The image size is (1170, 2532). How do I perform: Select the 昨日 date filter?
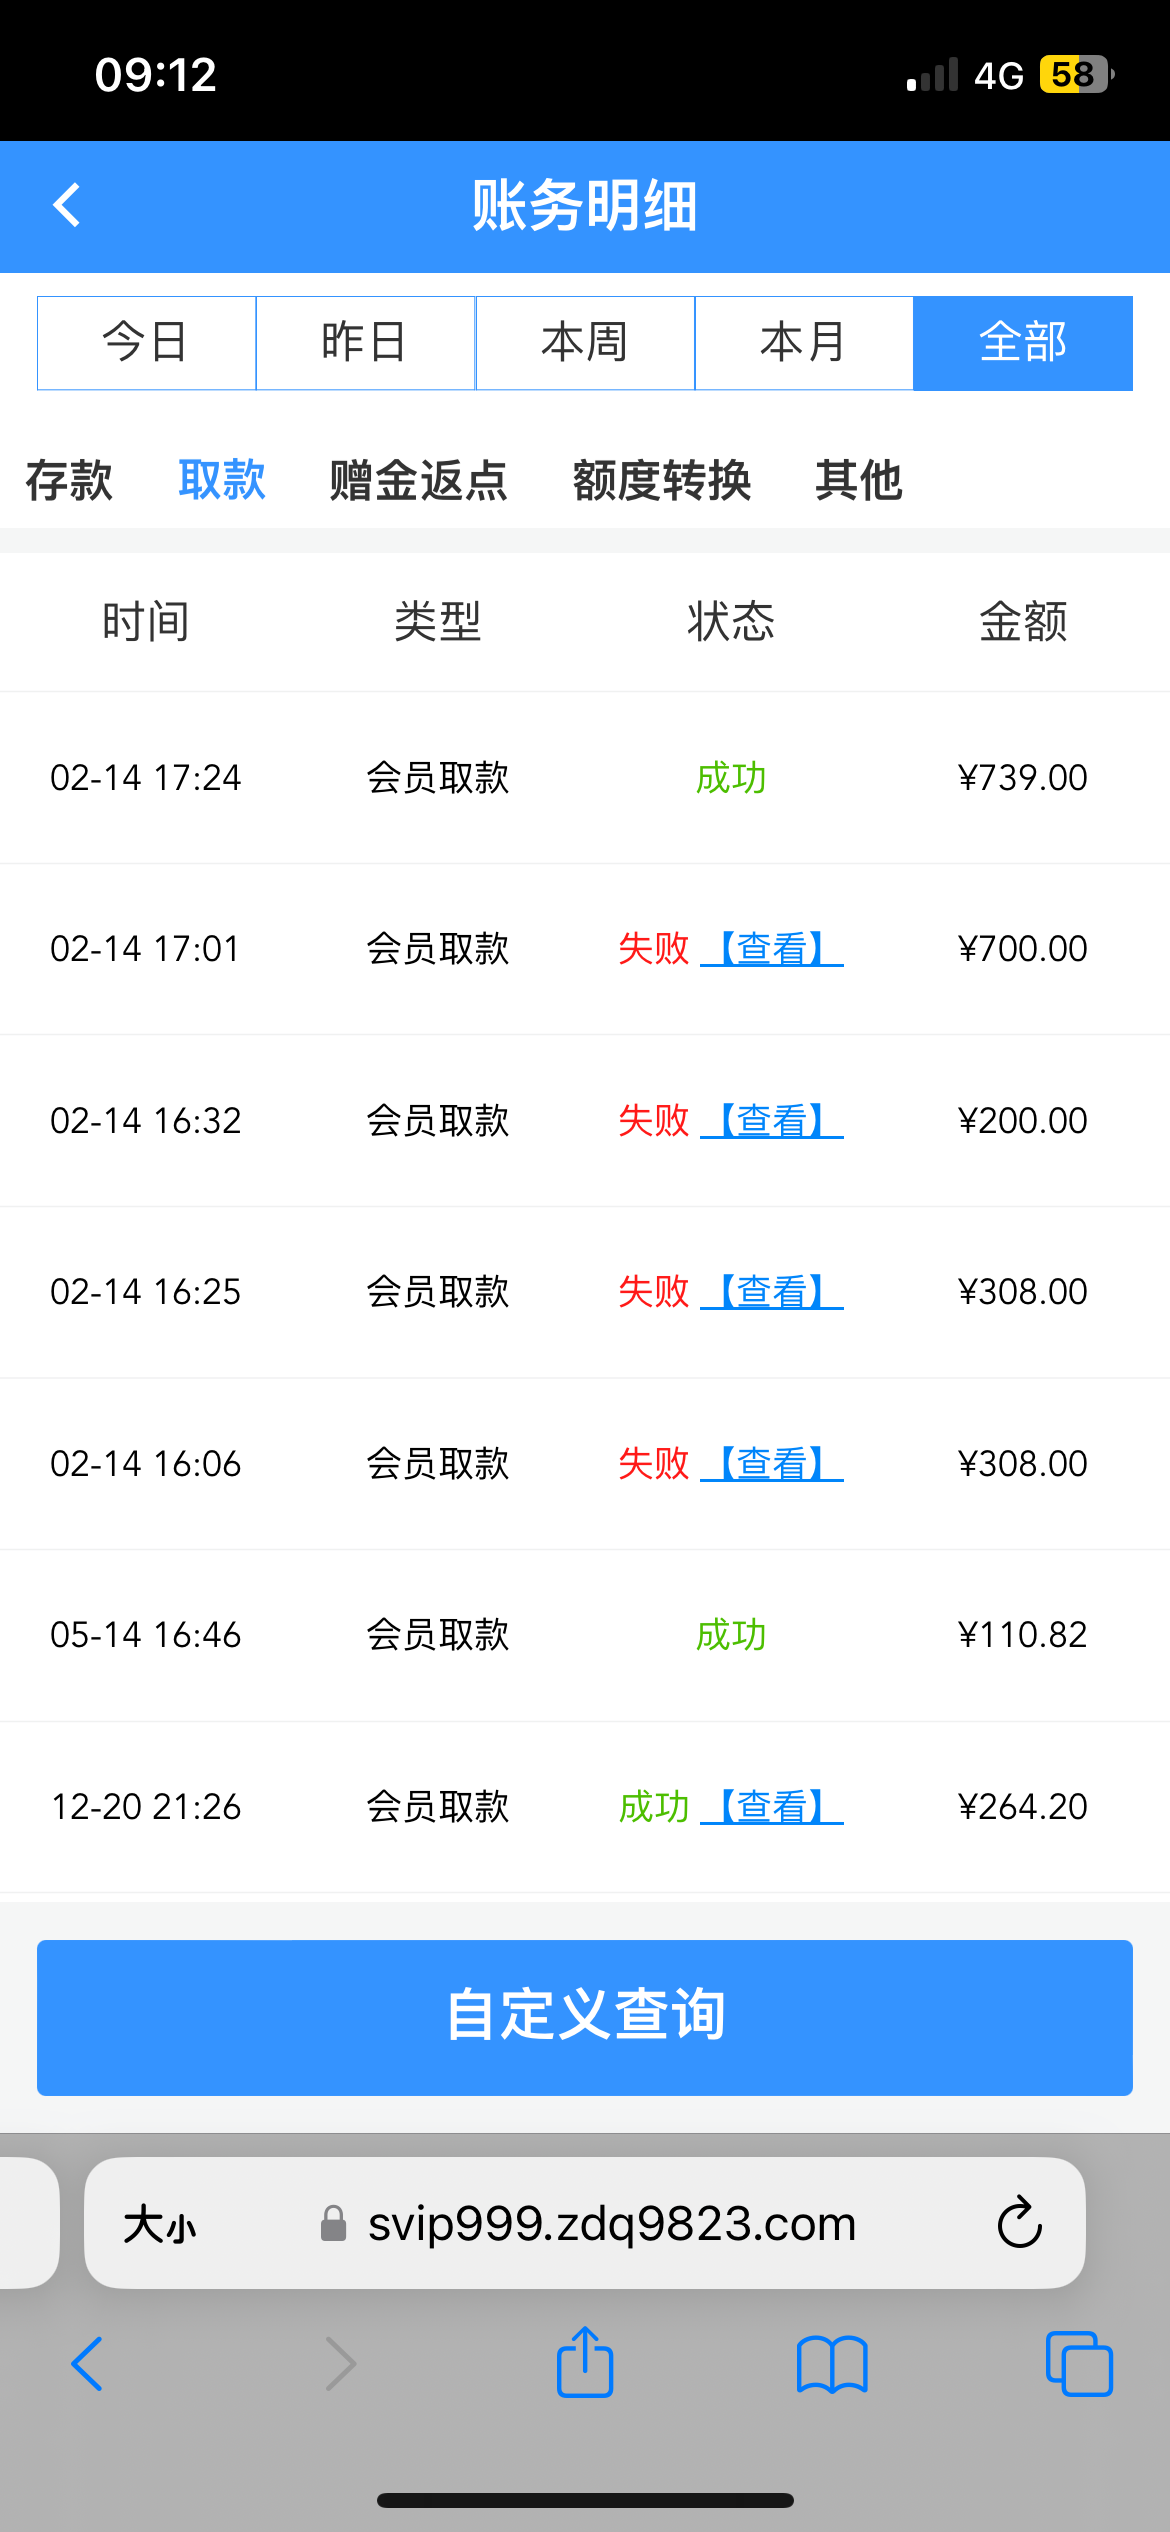click(365, 343)
